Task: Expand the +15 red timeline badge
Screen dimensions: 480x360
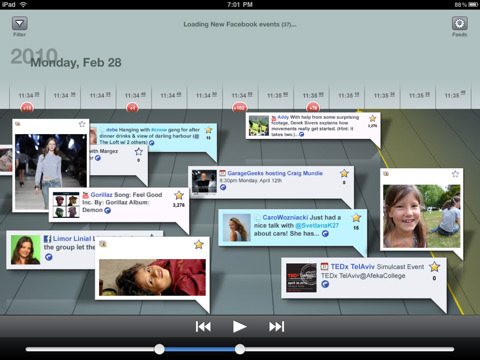Action: tap(27, 108)
